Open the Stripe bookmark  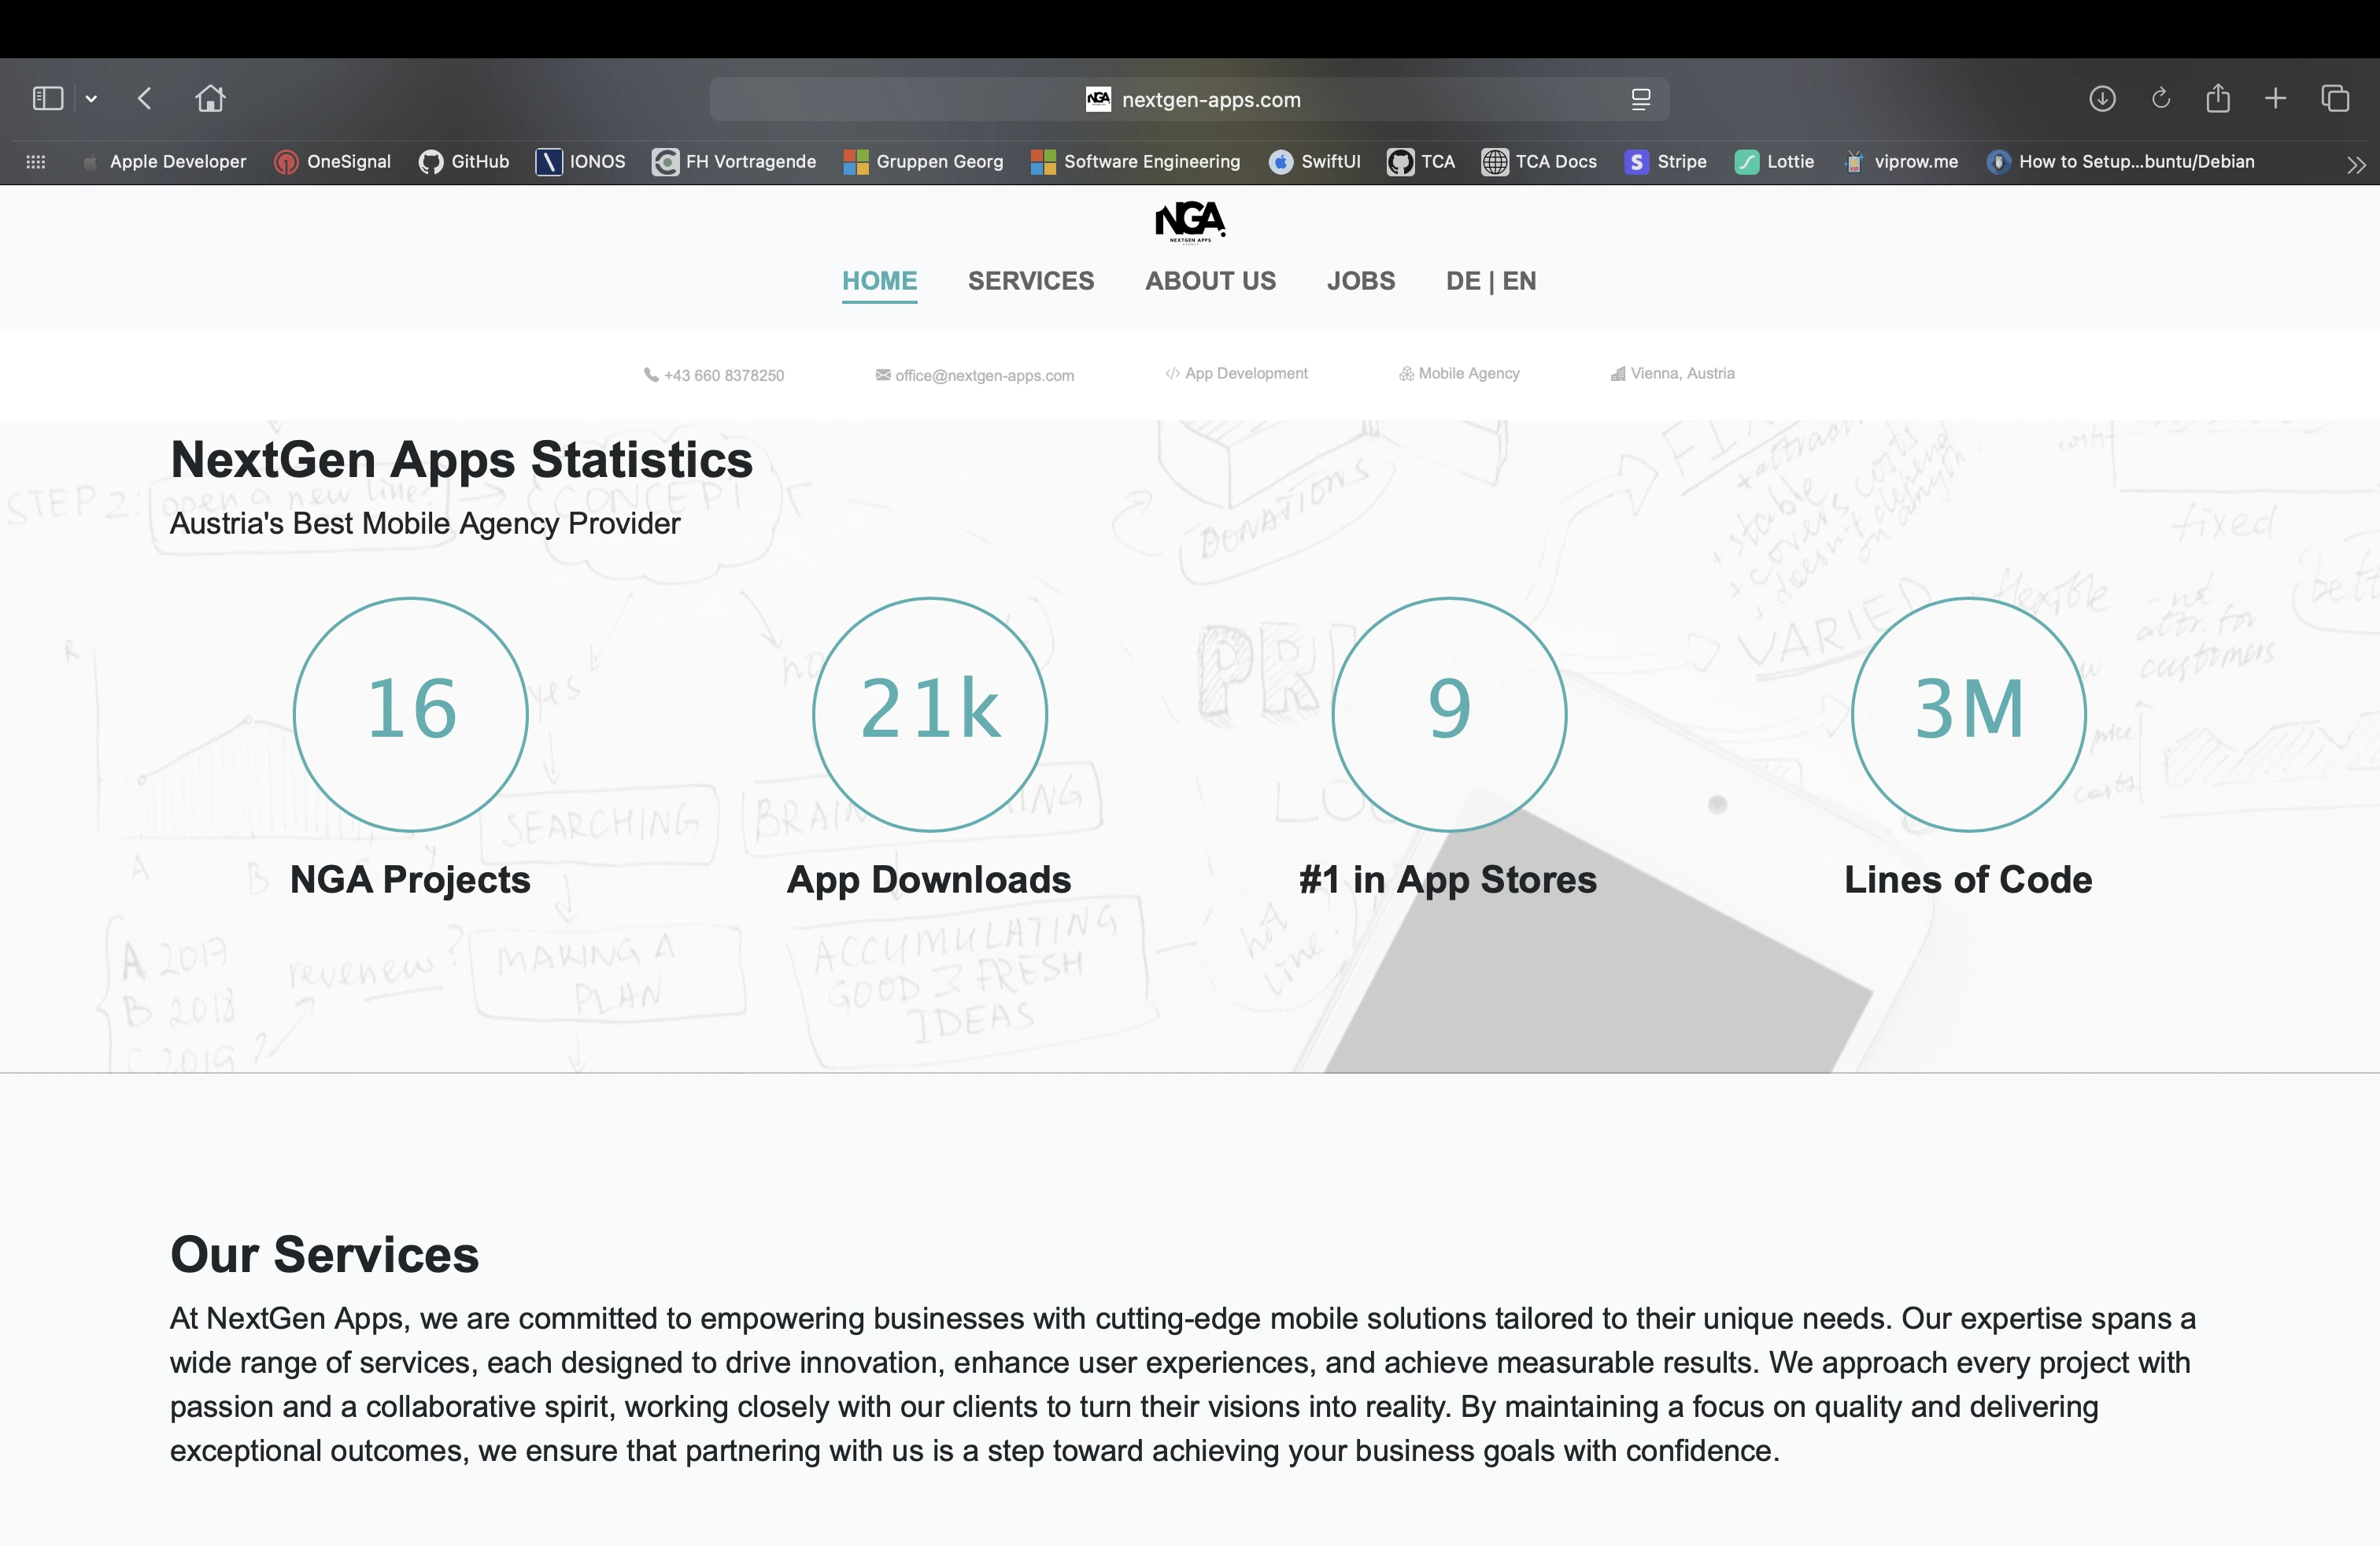click(1666, 162)
